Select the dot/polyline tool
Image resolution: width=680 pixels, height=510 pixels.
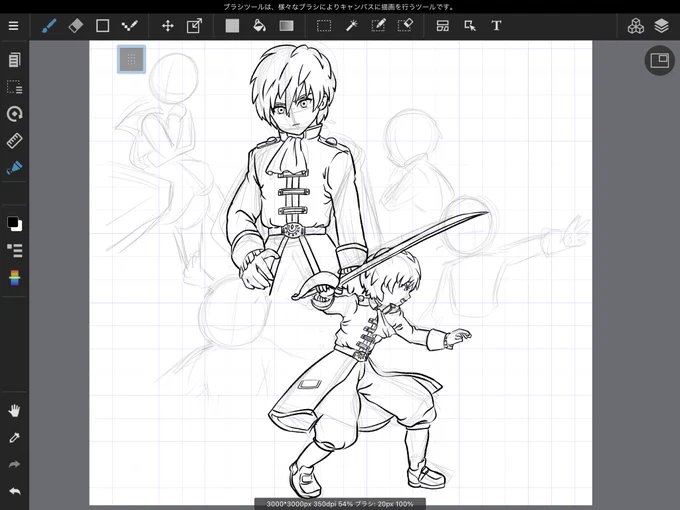129,26
